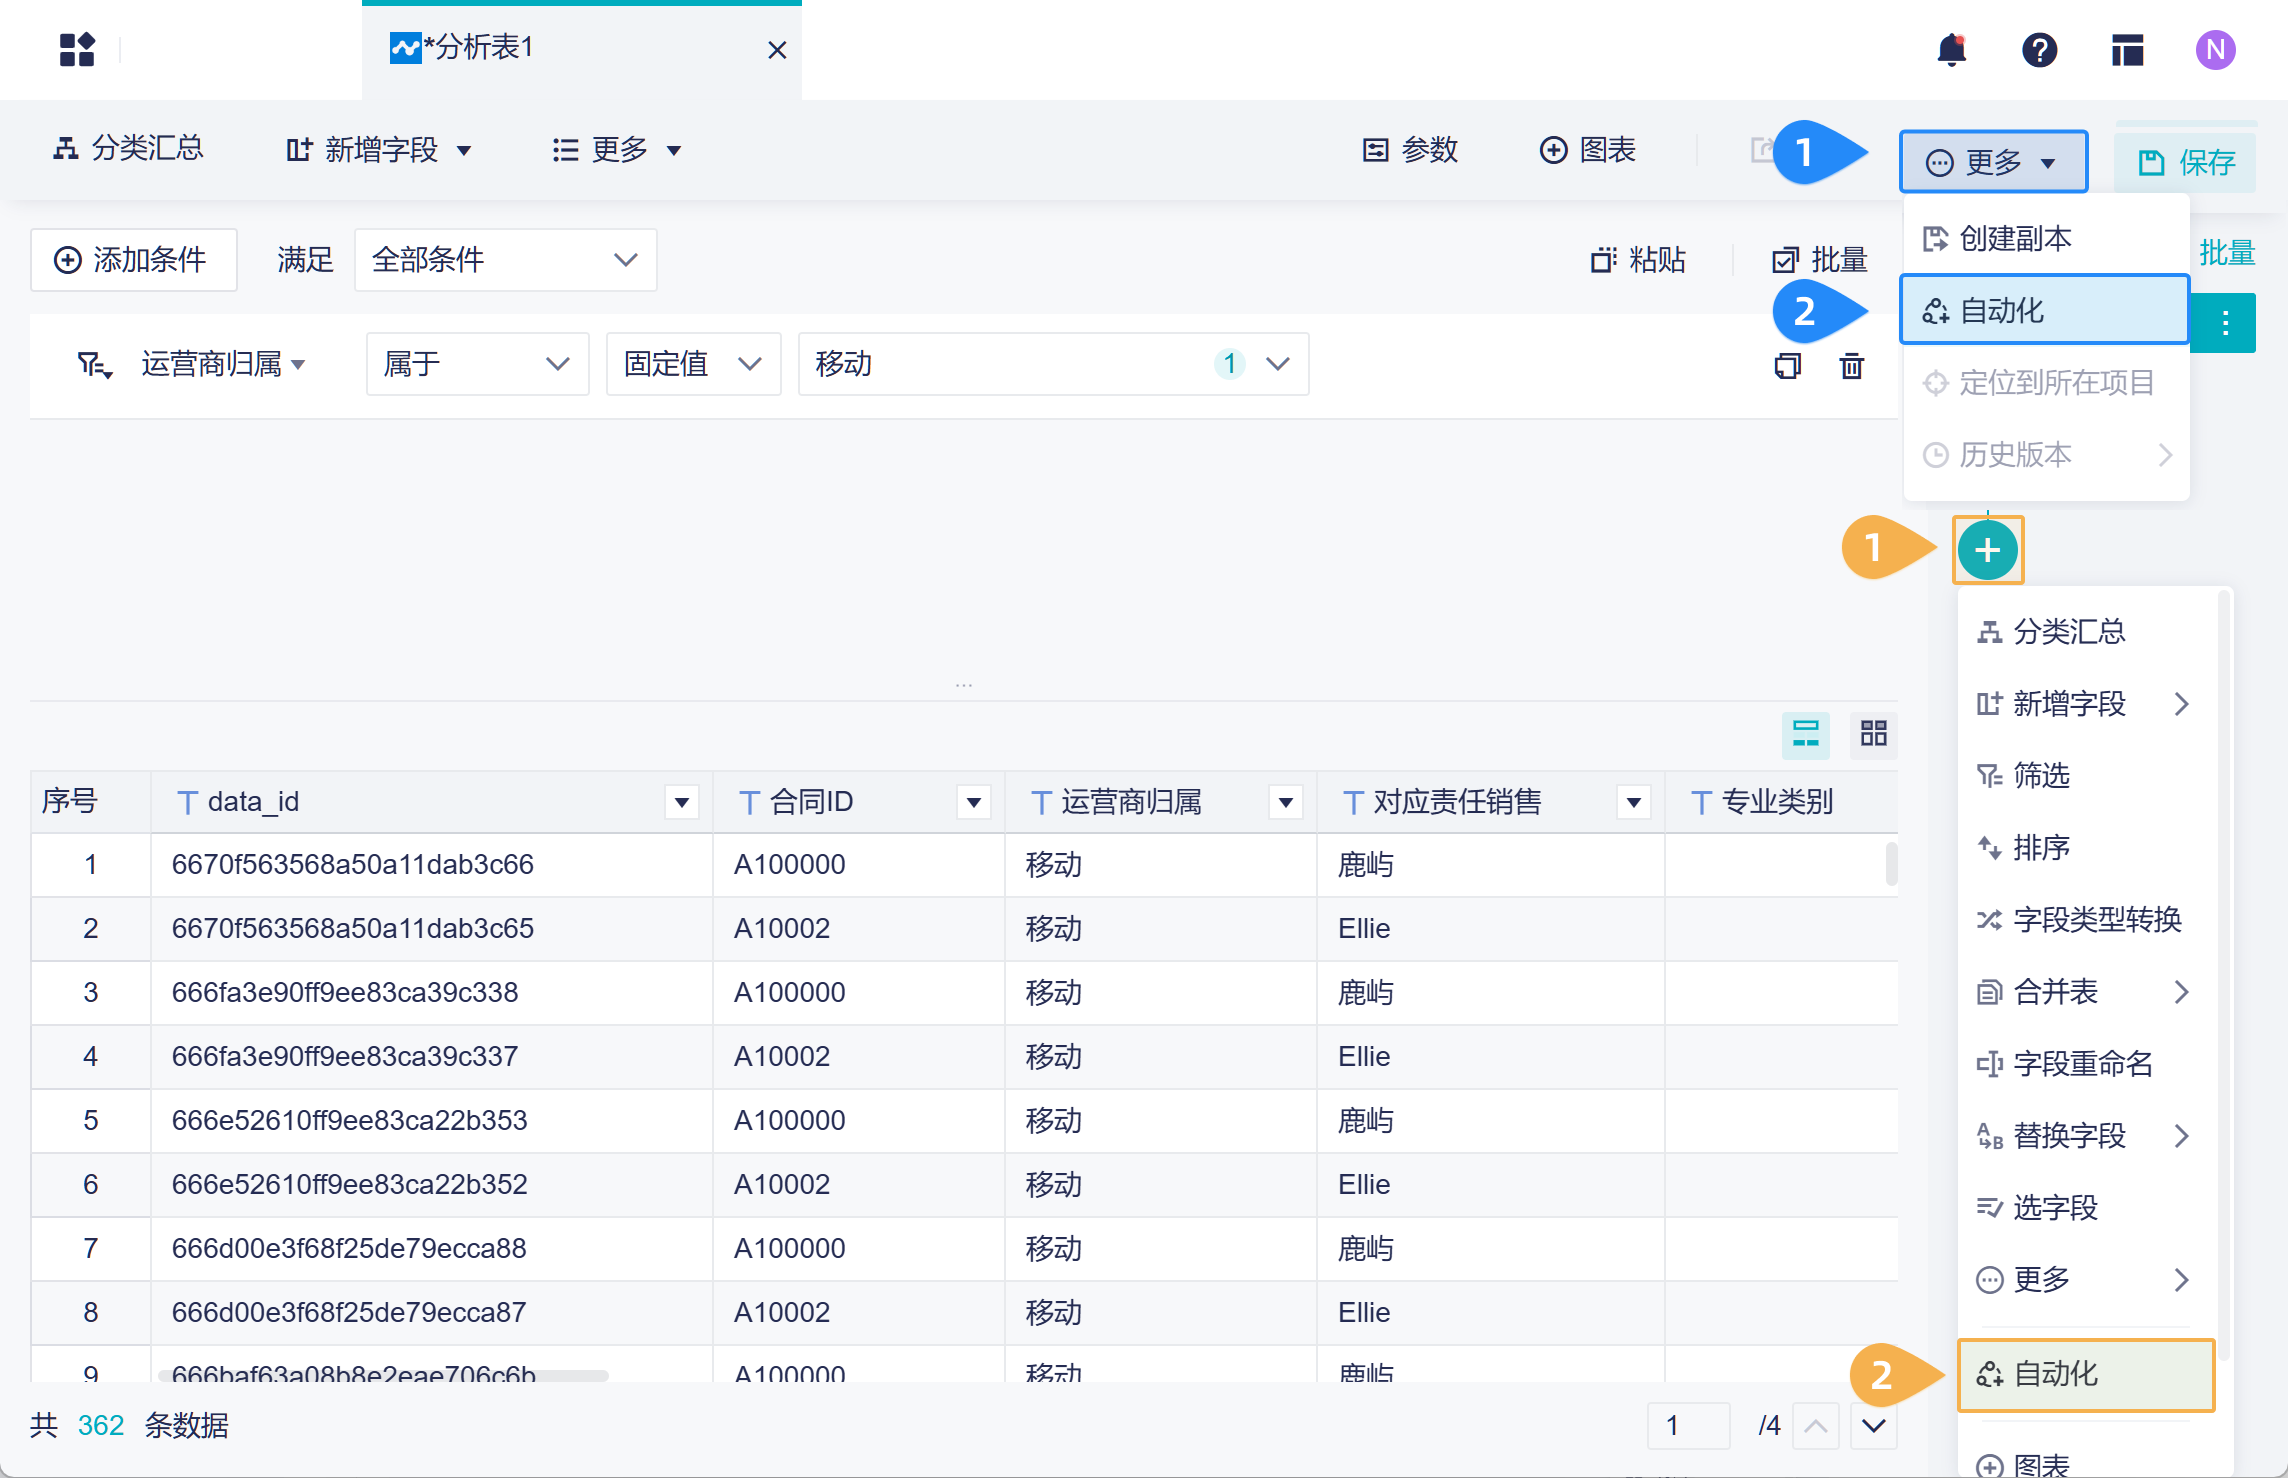
Task: Click the notification bell icon
Action: pos(1951,50)
